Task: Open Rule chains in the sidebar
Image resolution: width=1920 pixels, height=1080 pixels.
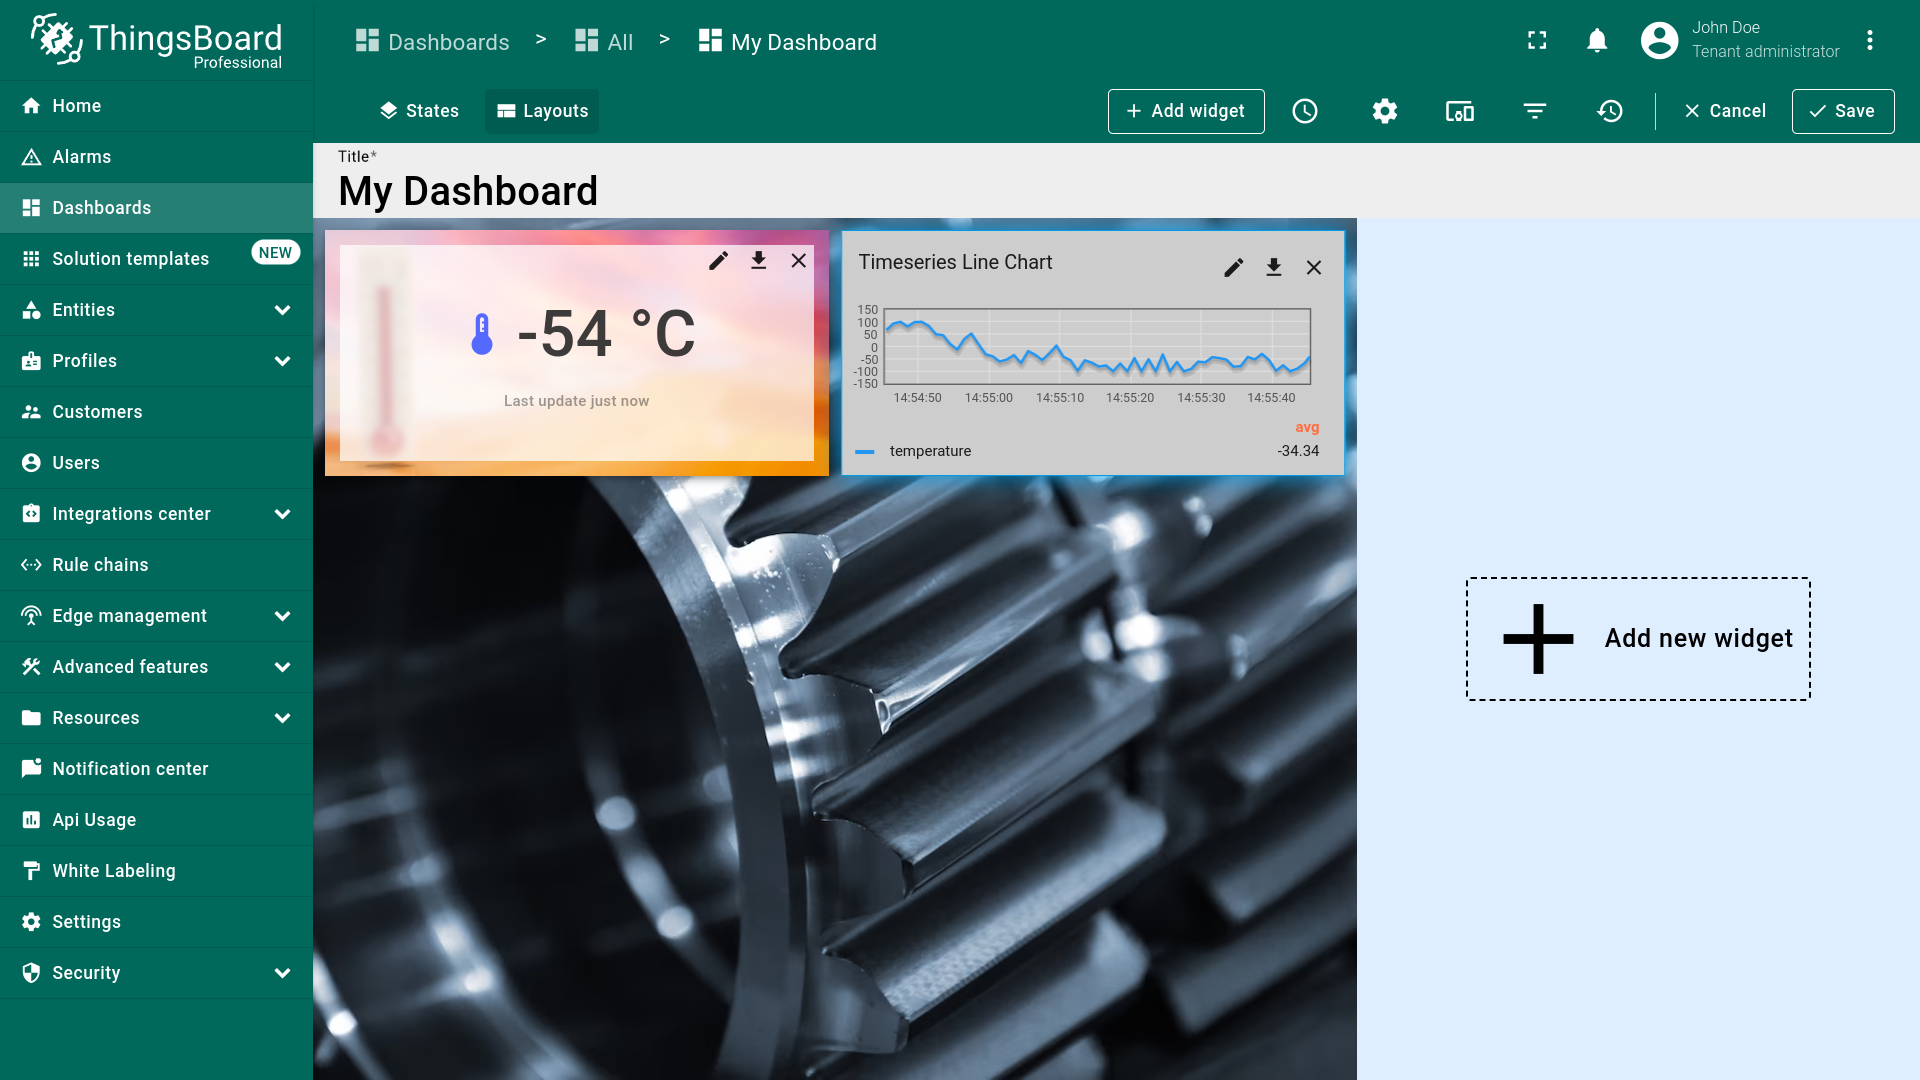Action: point(156,565)
